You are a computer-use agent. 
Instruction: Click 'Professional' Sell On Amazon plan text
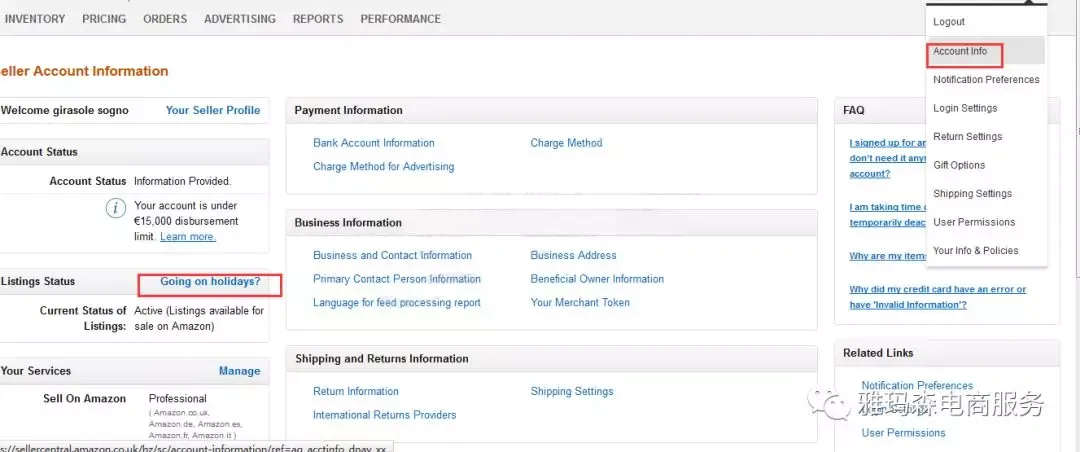(178, 399)
